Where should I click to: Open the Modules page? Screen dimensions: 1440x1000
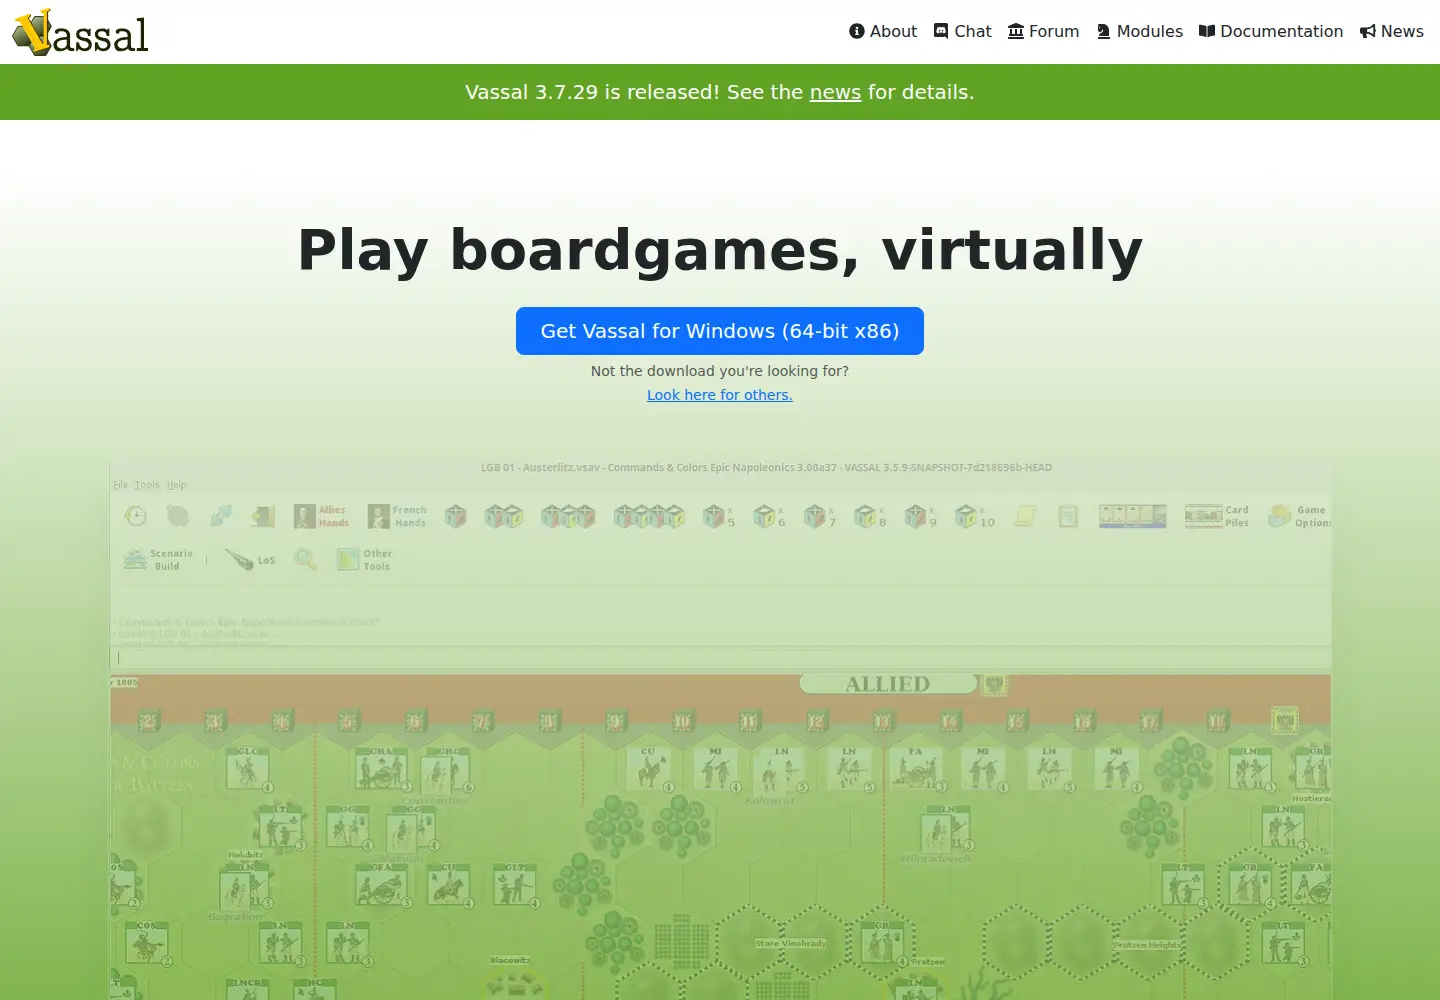pyautogui.click(x=1139, y=31)
